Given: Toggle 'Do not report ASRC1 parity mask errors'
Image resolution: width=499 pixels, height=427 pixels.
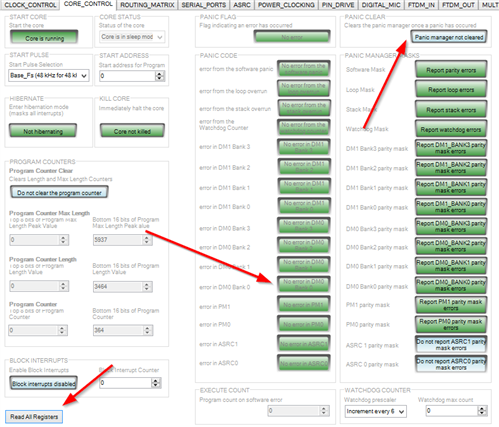Looking at the screenshot, I should pos(451,345).
